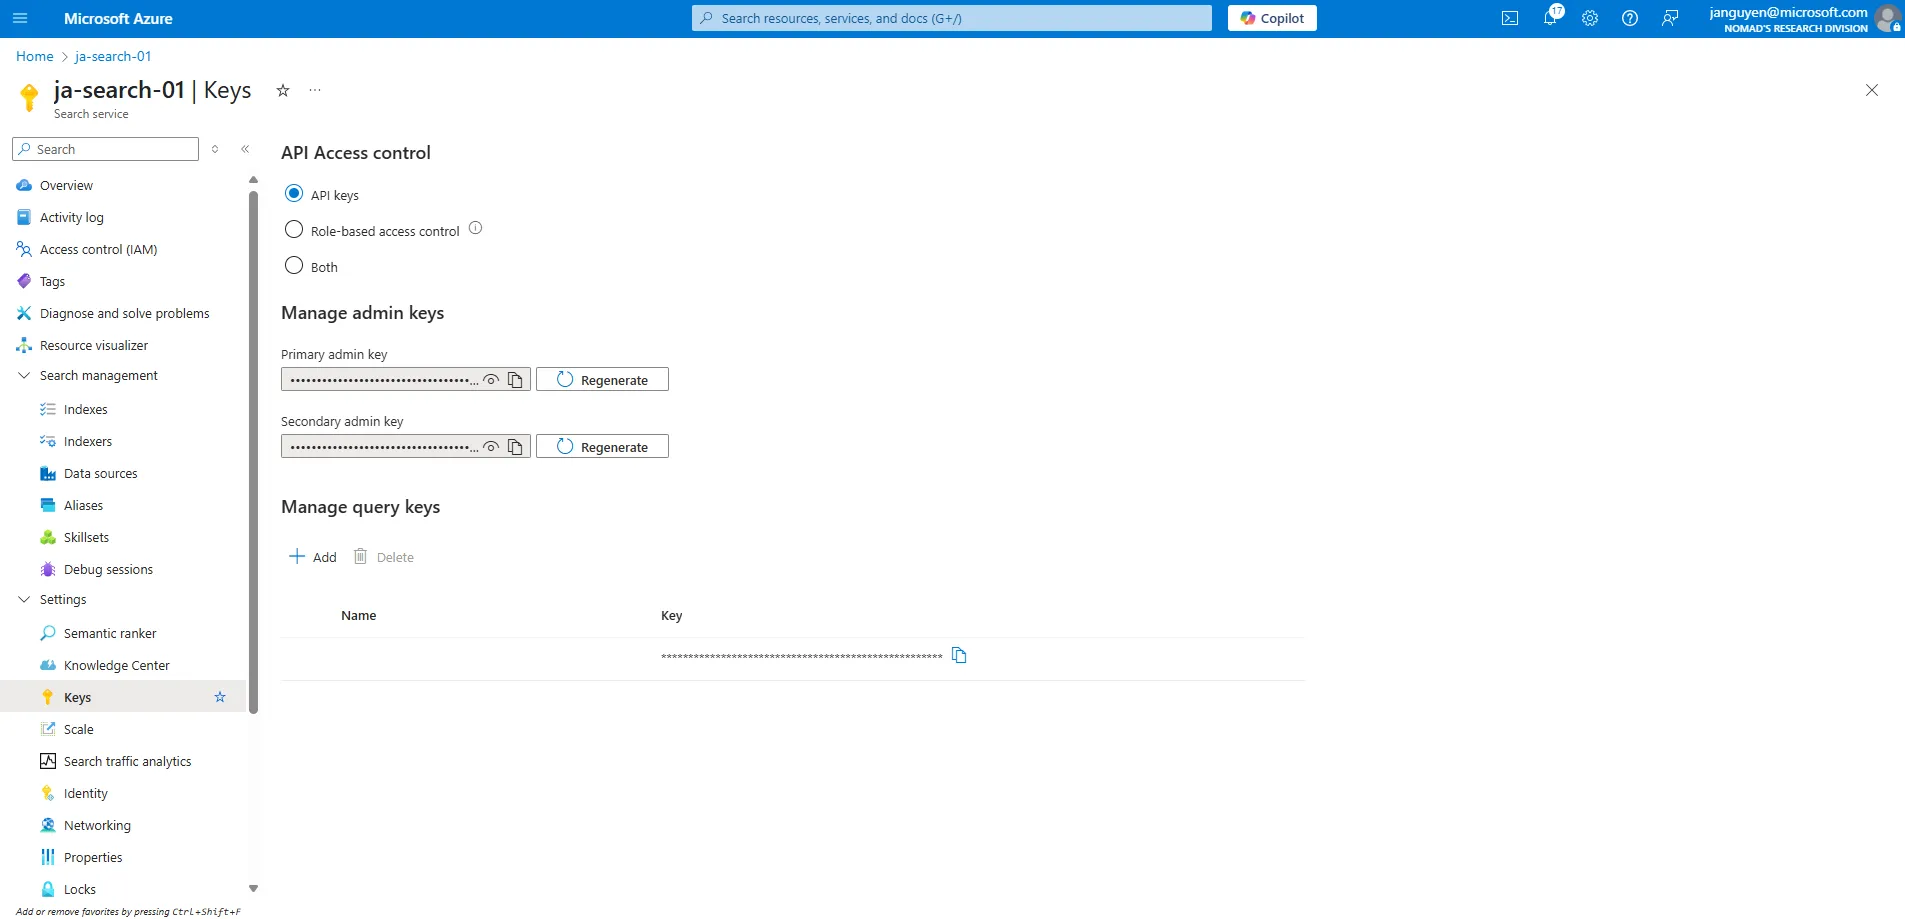Click sidebar scrollbar down arrow

tap(253, 888)
